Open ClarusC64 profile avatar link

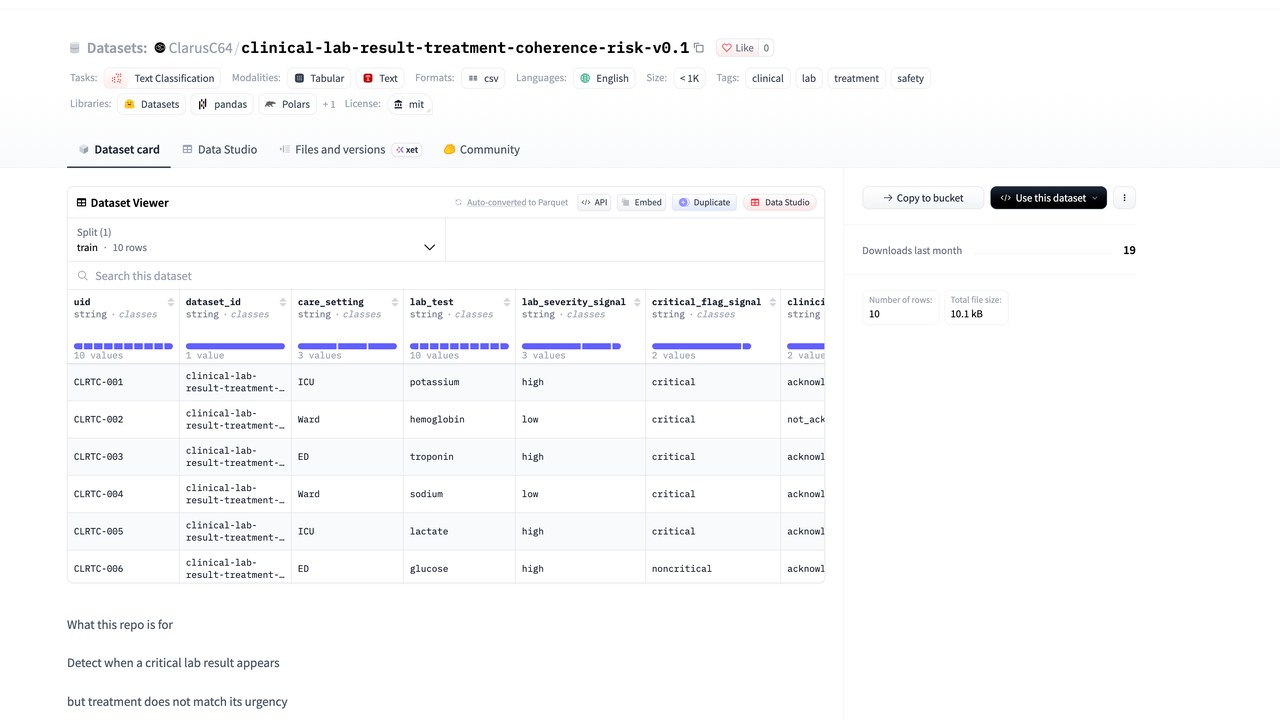(159, 48)
